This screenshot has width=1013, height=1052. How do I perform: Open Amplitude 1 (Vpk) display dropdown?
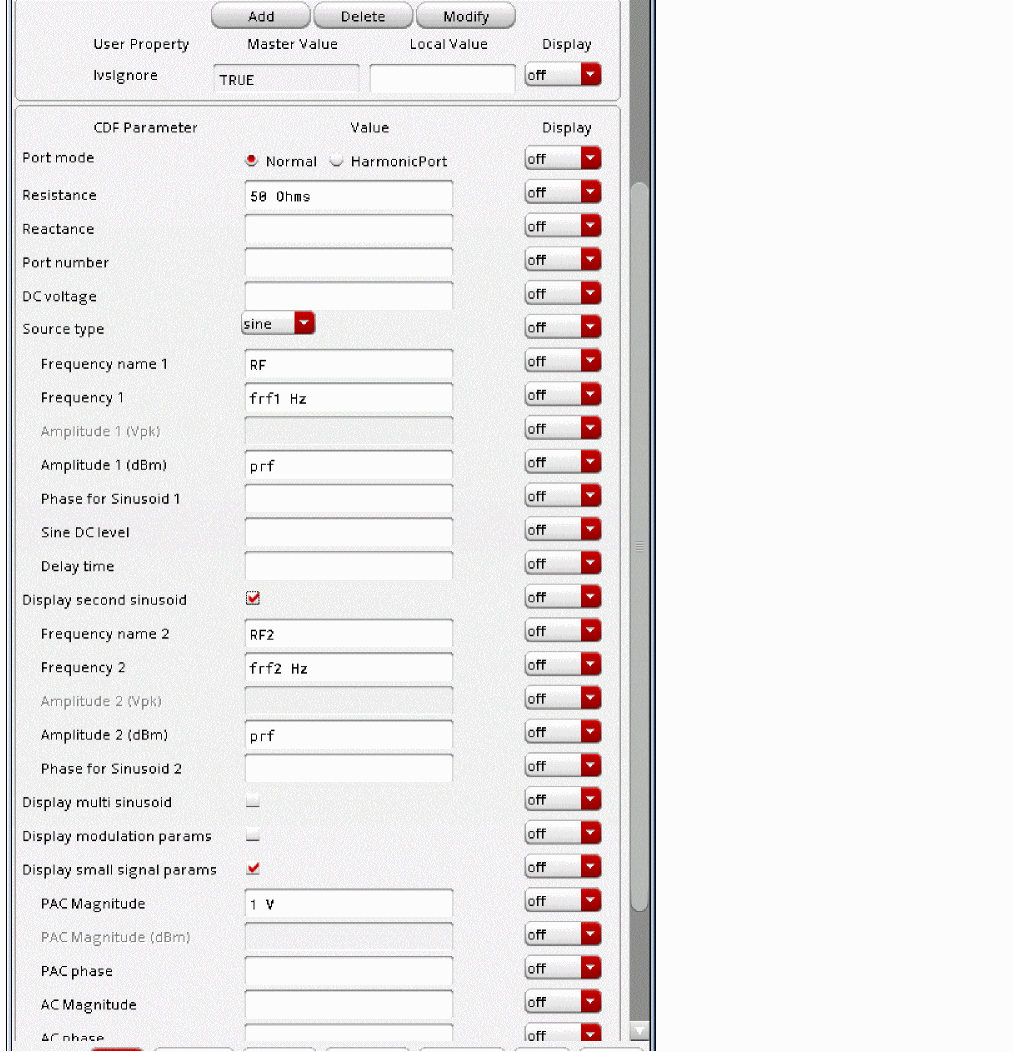click(563, 428)
